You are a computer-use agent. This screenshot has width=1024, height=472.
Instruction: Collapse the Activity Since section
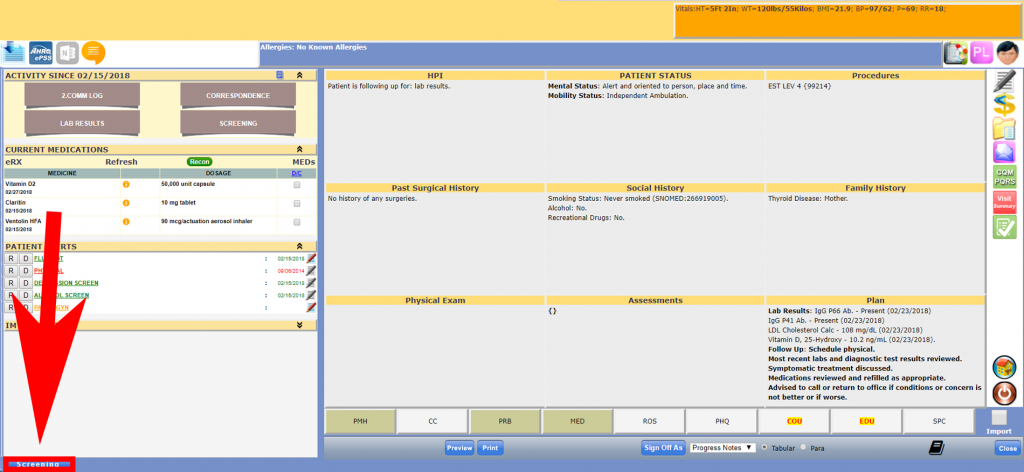[300, 76]
